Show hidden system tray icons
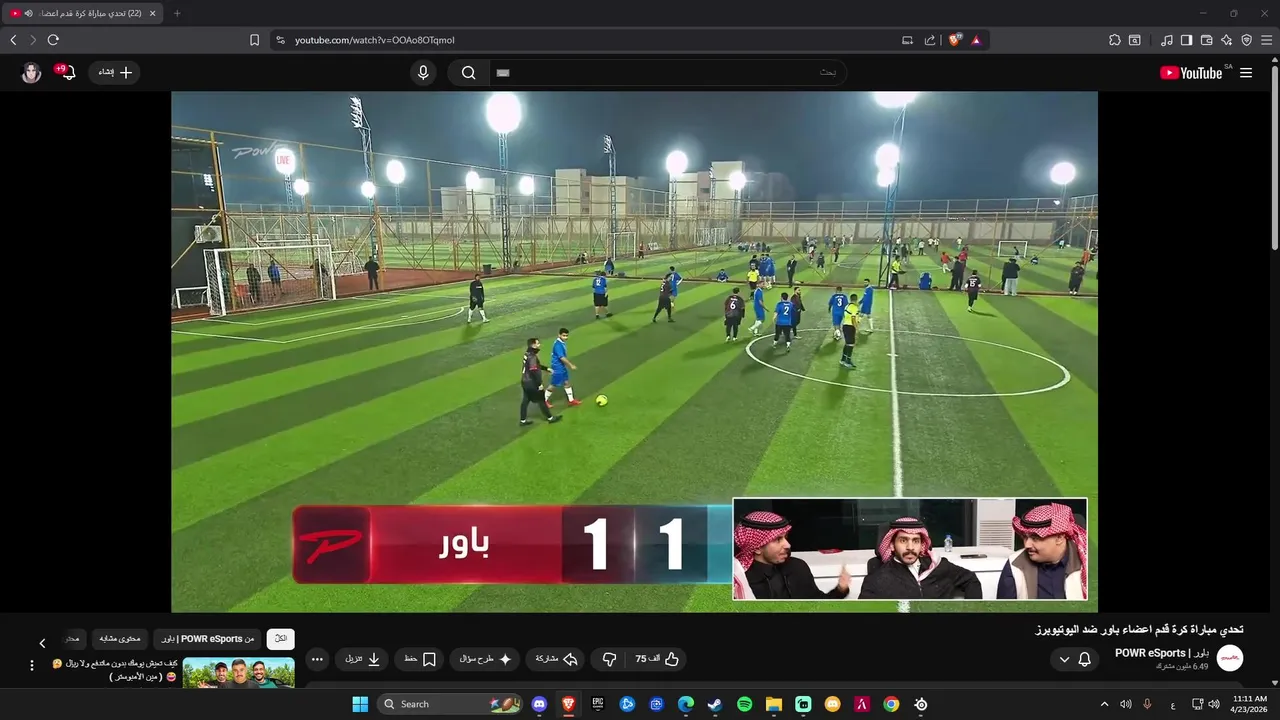 click(x=1104, y=704)
